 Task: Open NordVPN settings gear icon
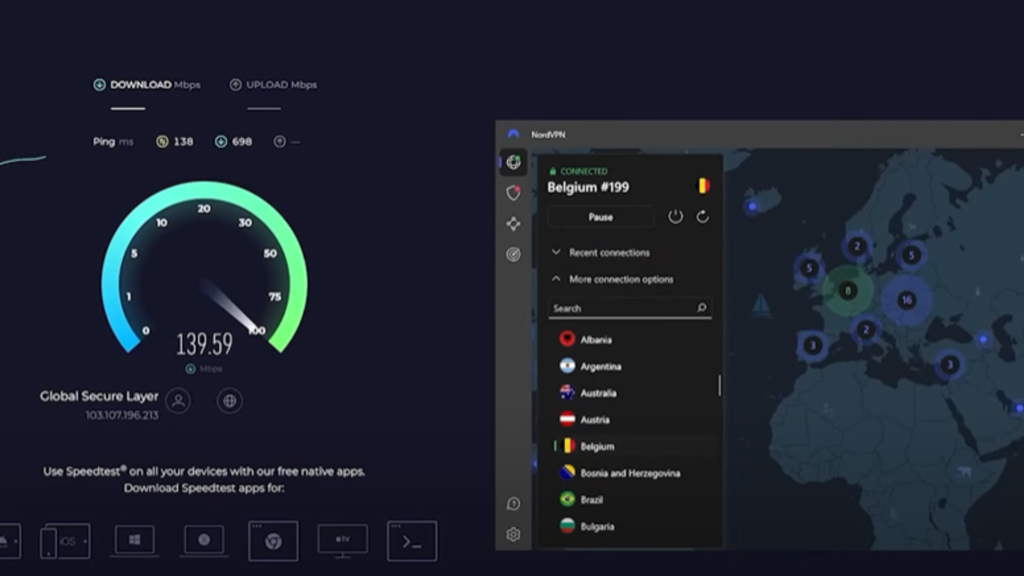coord(513,534)
